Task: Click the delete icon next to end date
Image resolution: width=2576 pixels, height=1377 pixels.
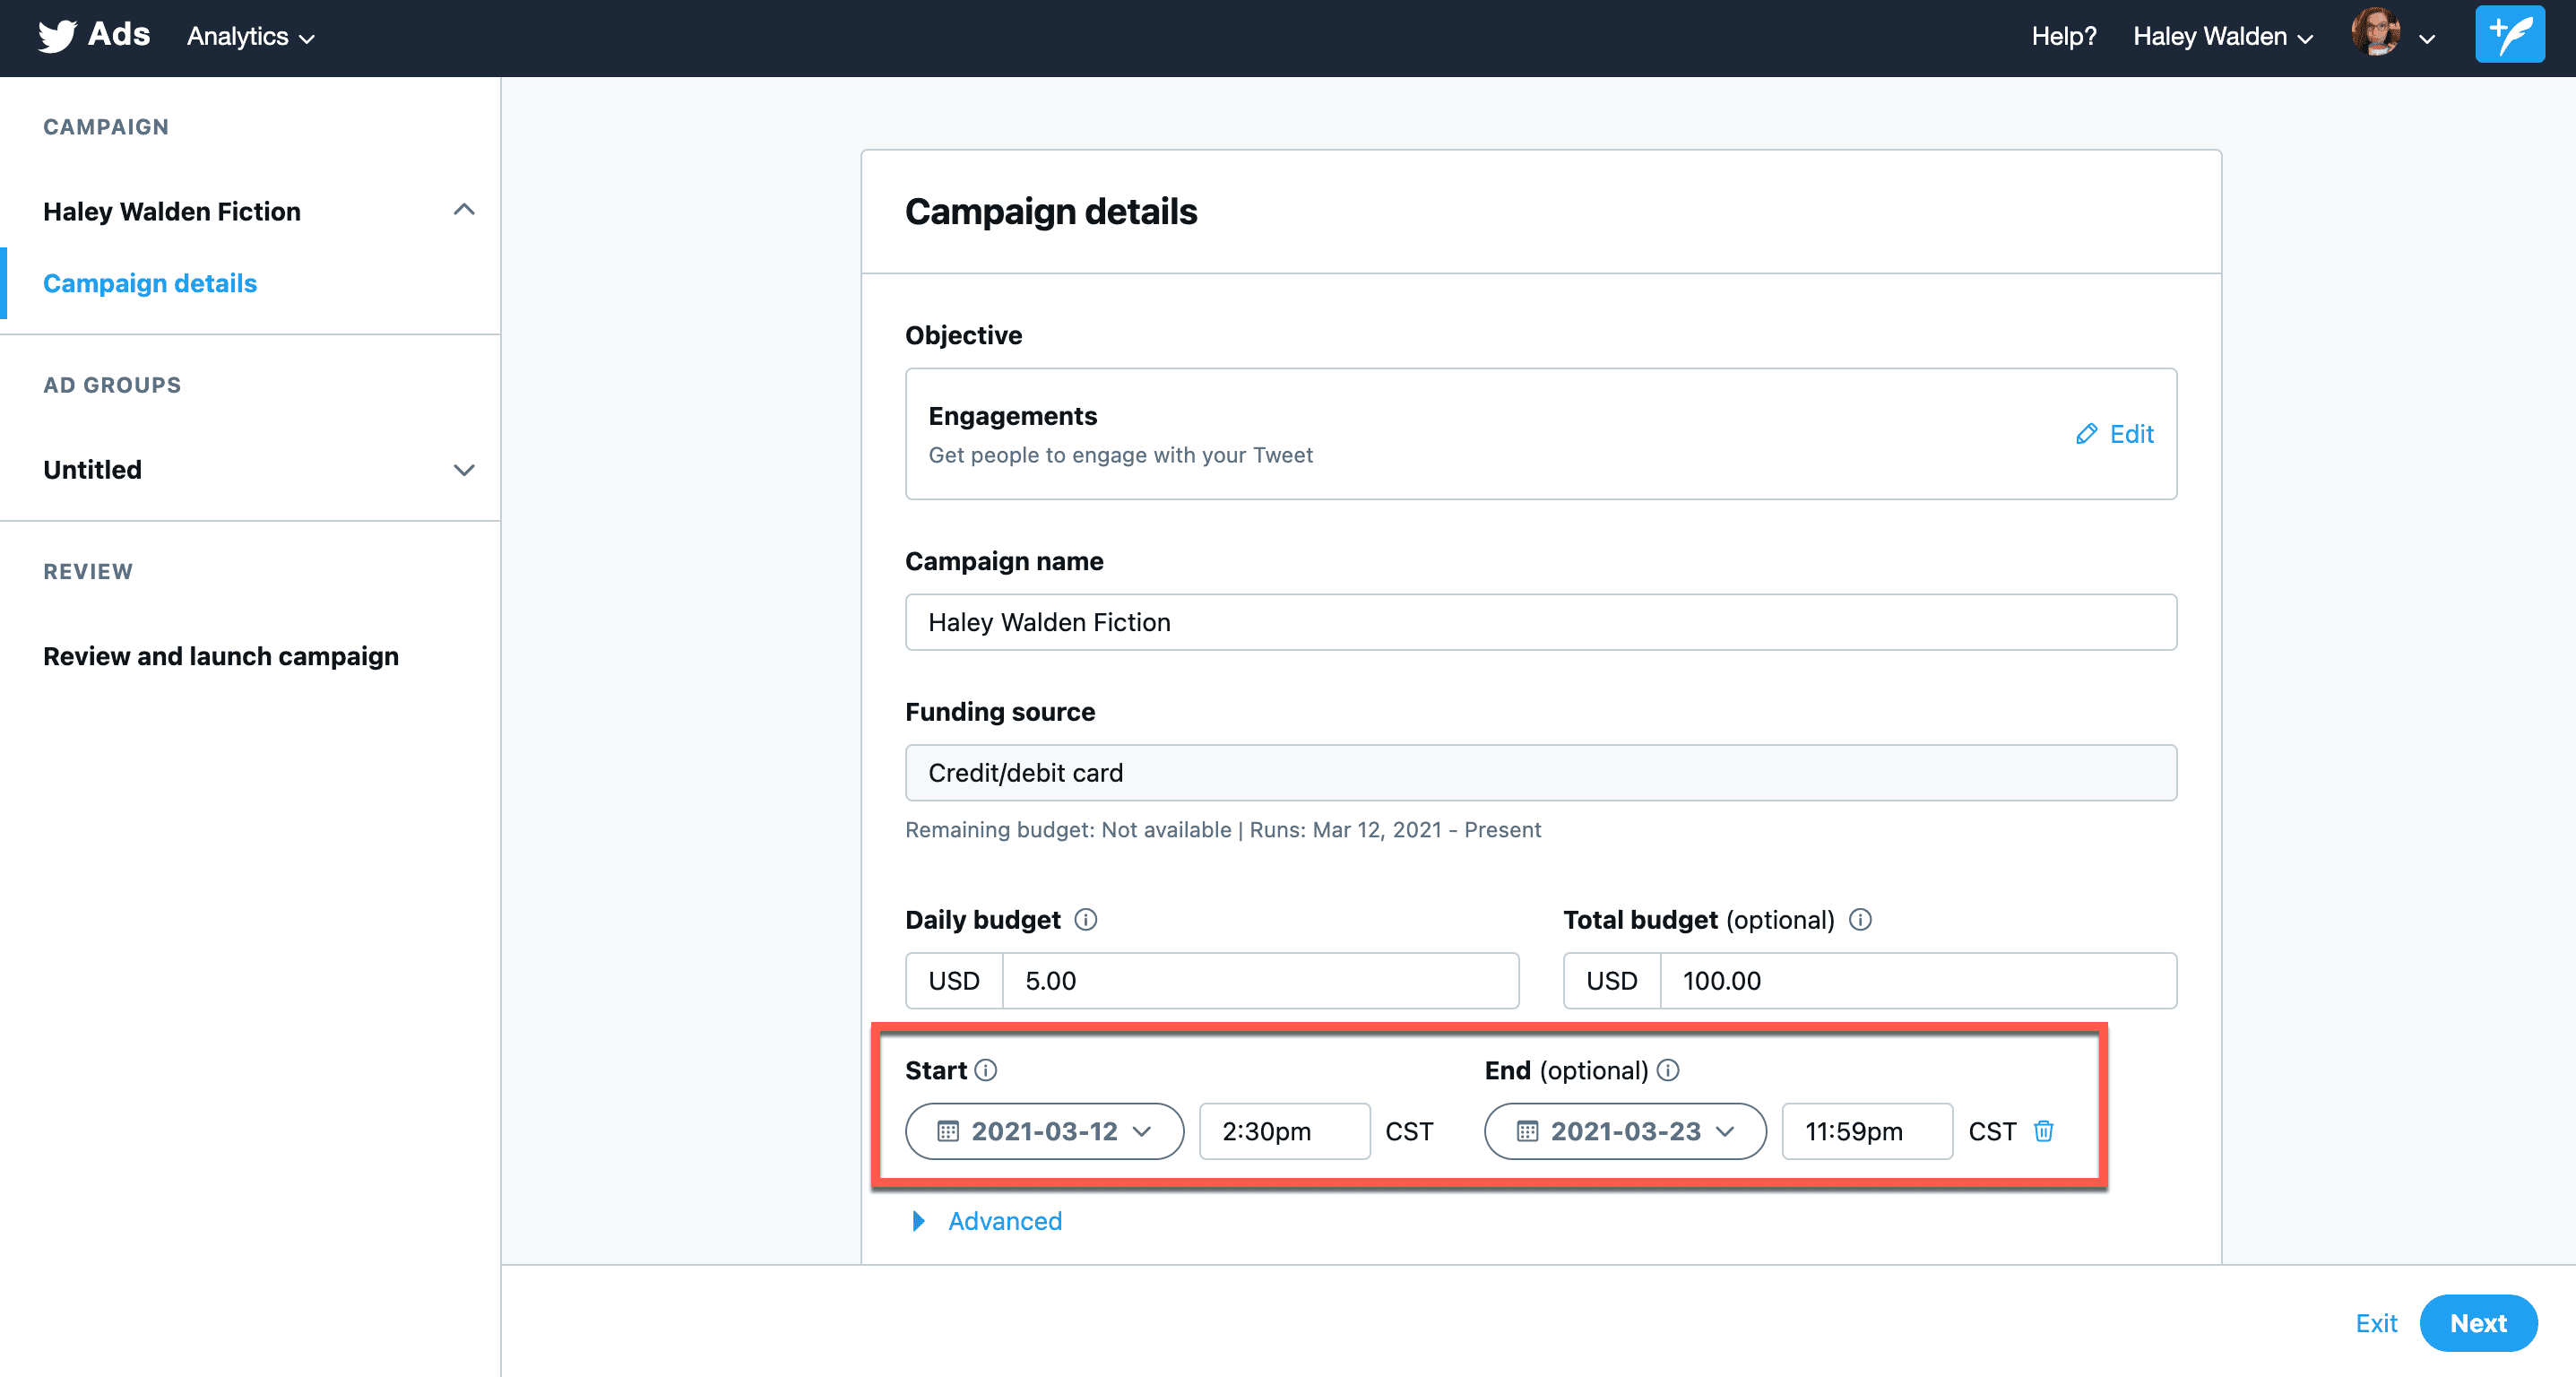Action: [x=2046, y=1130]
